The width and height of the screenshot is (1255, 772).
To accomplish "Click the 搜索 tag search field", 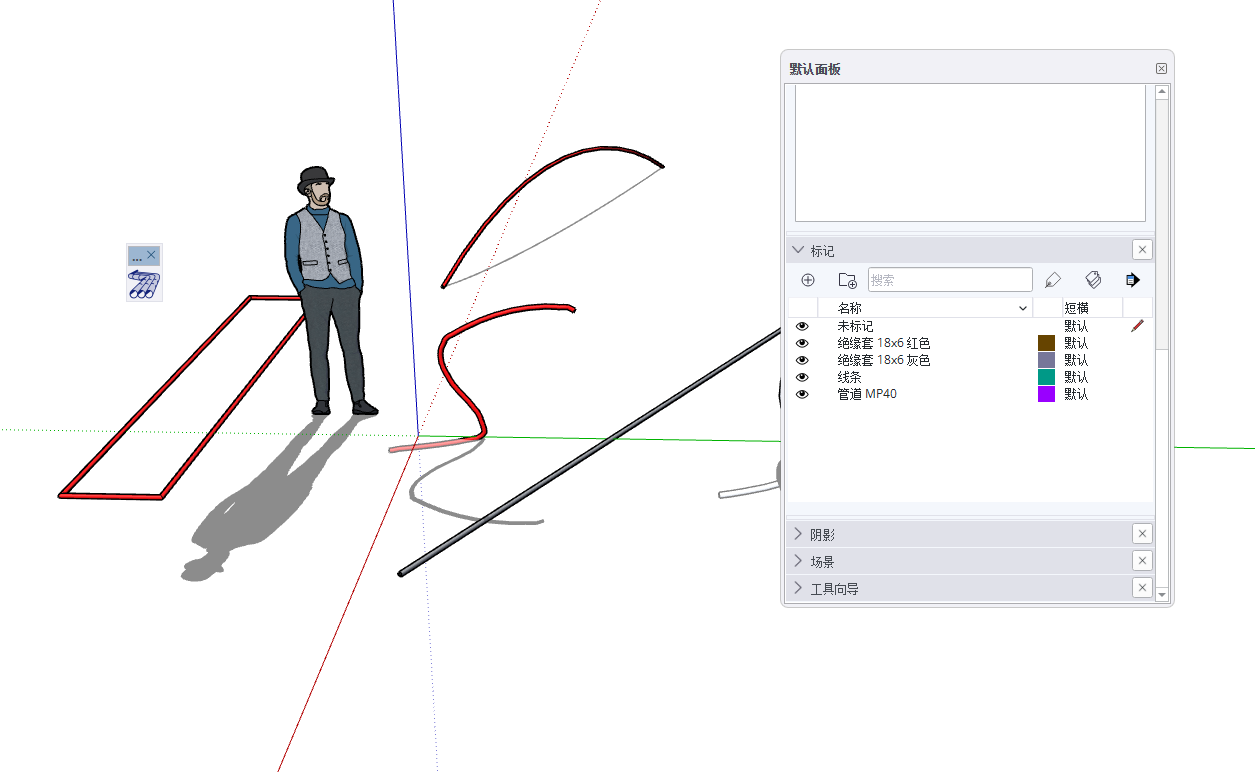I will coord(949,280).
